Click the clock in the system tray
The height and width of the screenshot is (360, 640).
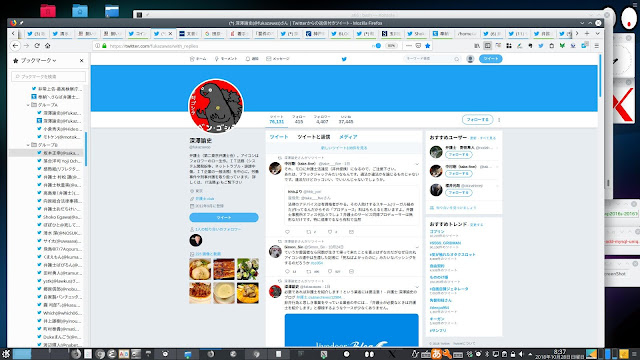[x=560, y=354]
